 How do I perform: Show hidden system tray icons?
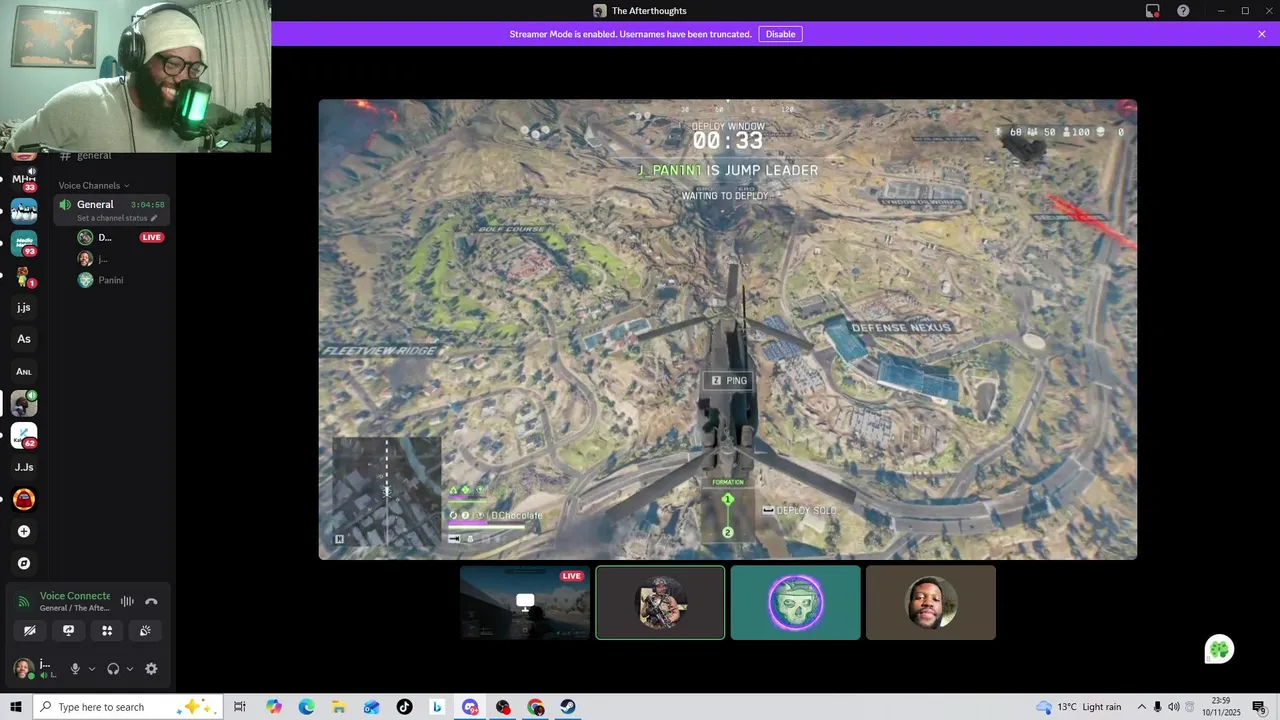coord(1141,707)
